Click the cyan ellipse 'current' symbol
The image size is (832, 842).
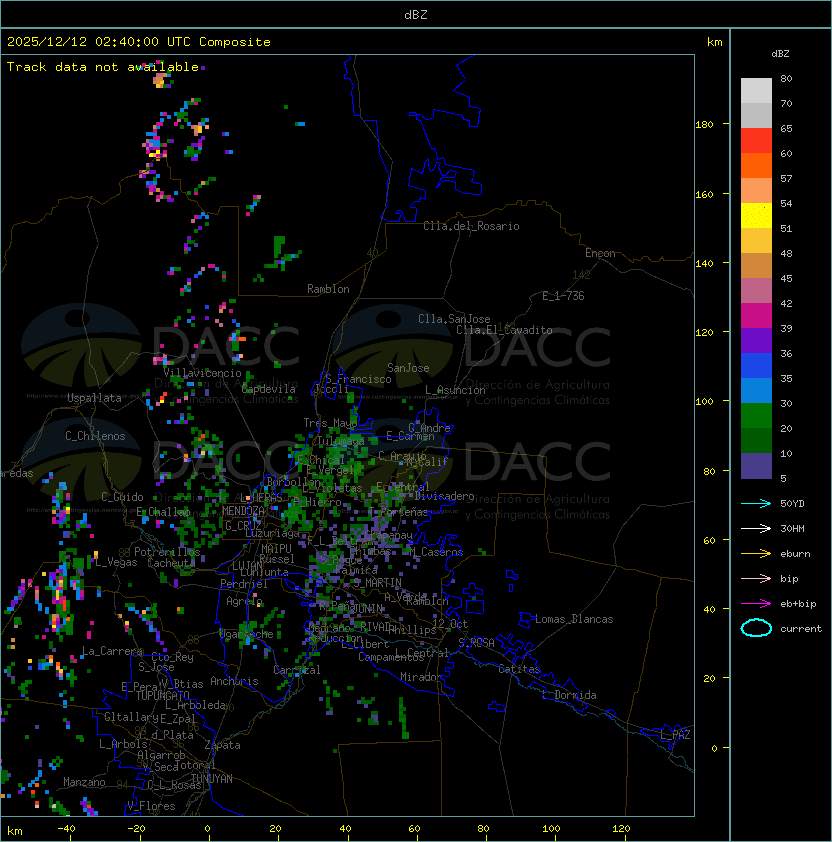point(756,628)
